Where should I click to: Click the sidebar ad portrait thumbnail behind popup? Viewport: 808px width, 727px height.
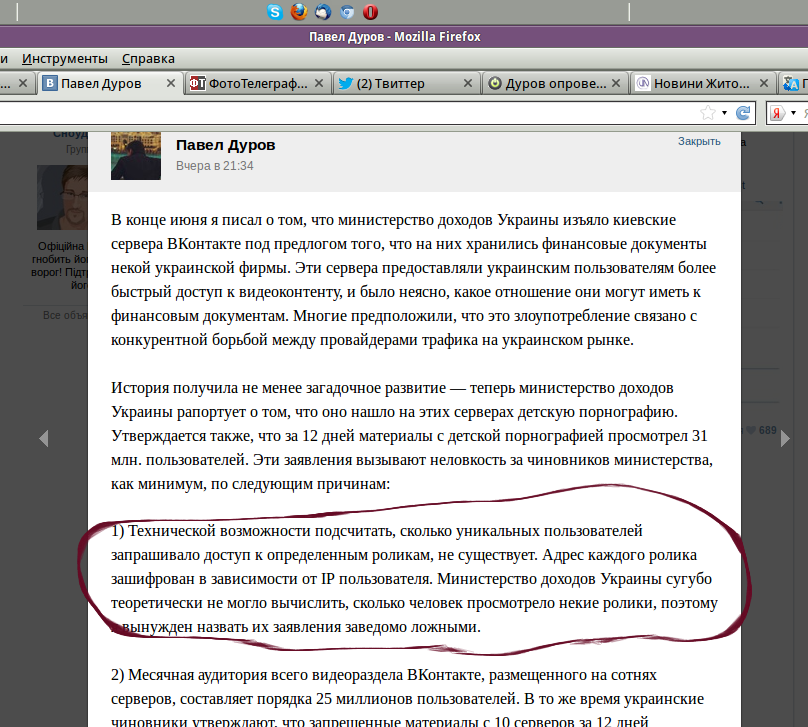62,197
